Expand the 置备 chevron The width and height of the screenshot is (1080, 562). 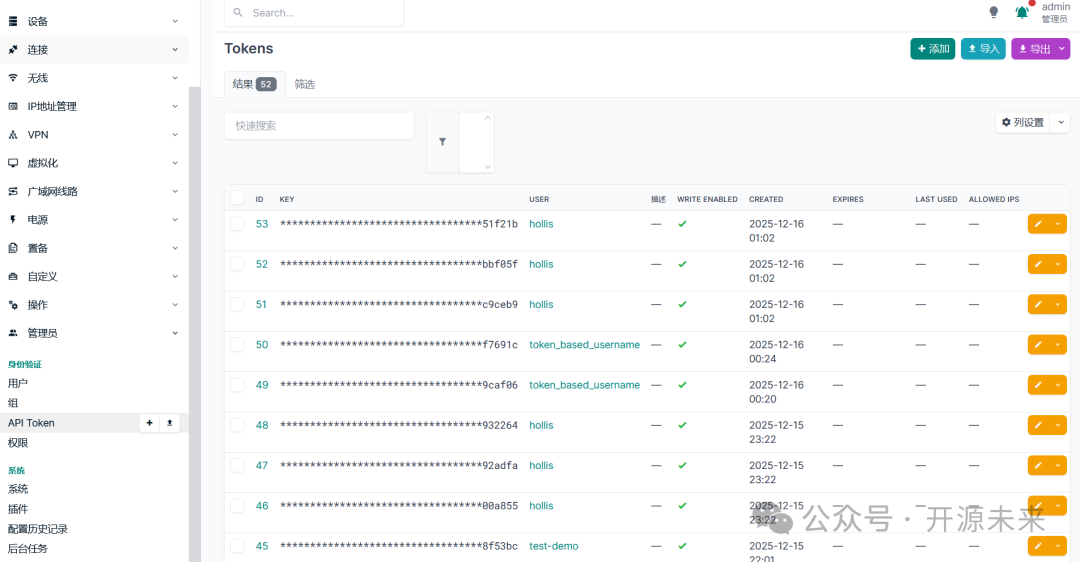coord(175,248)
